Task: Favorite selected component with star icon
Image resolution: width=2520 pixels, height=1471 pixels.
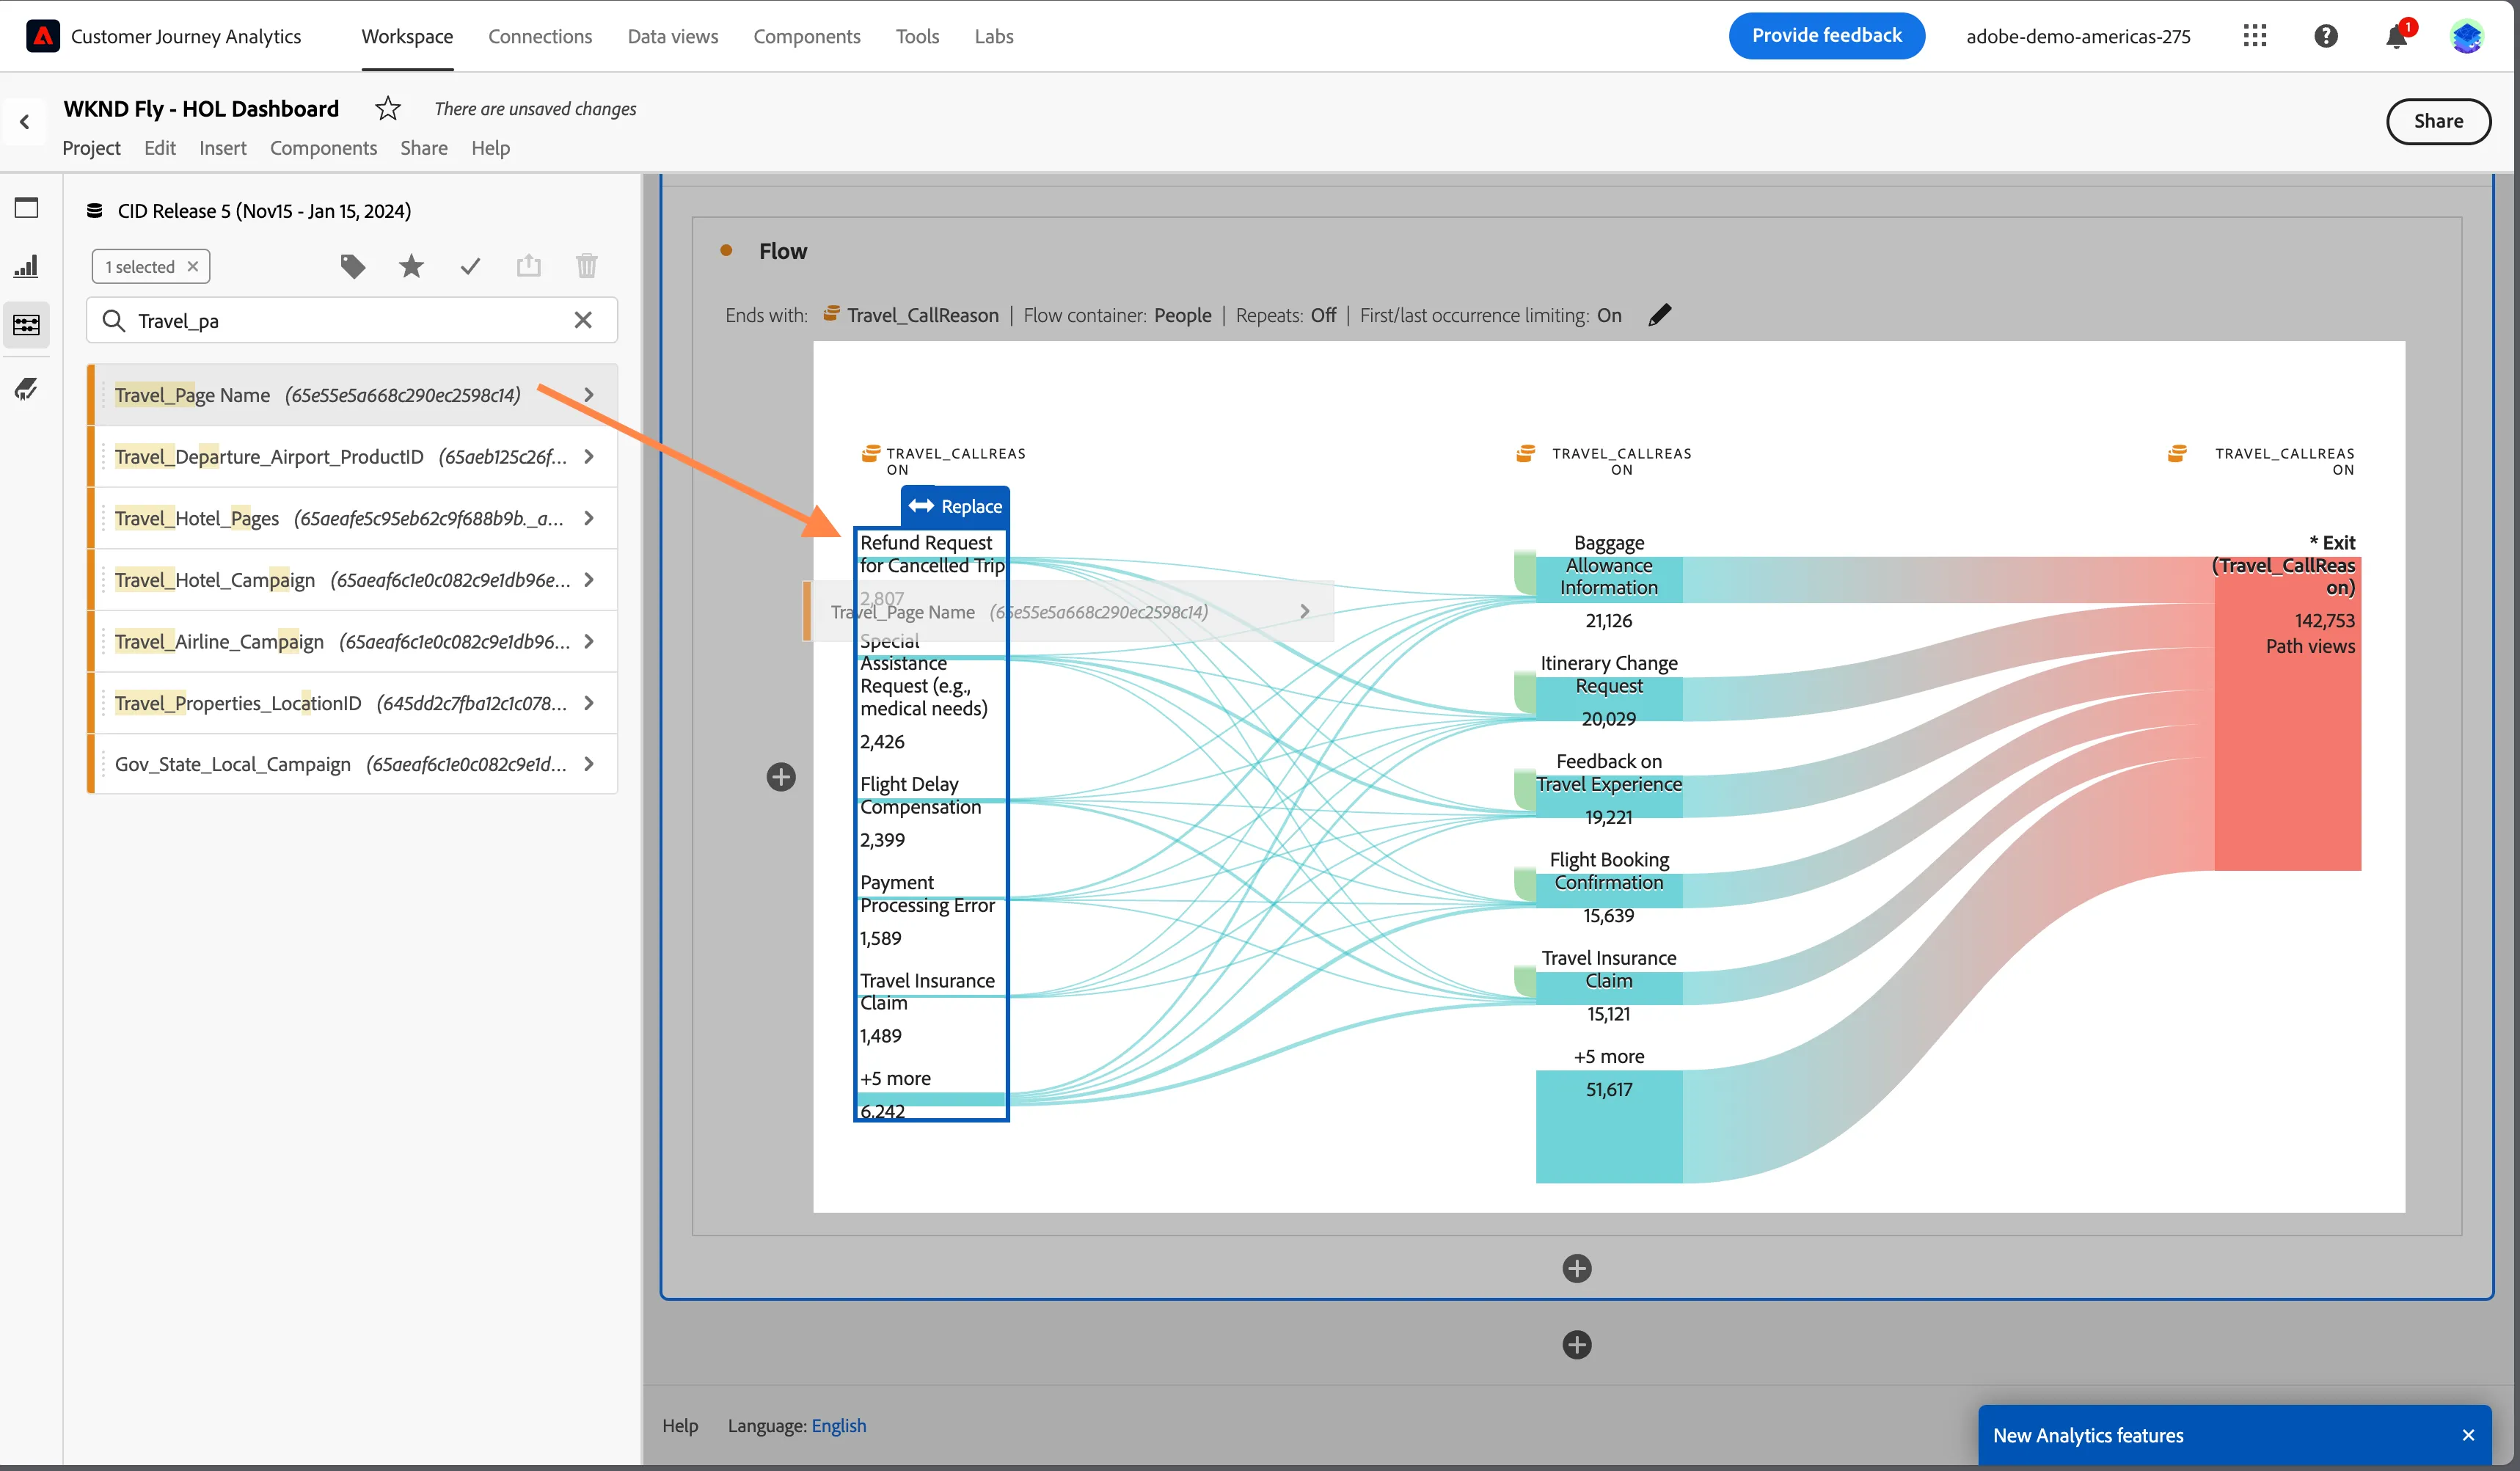Action: tap(411, 266)
